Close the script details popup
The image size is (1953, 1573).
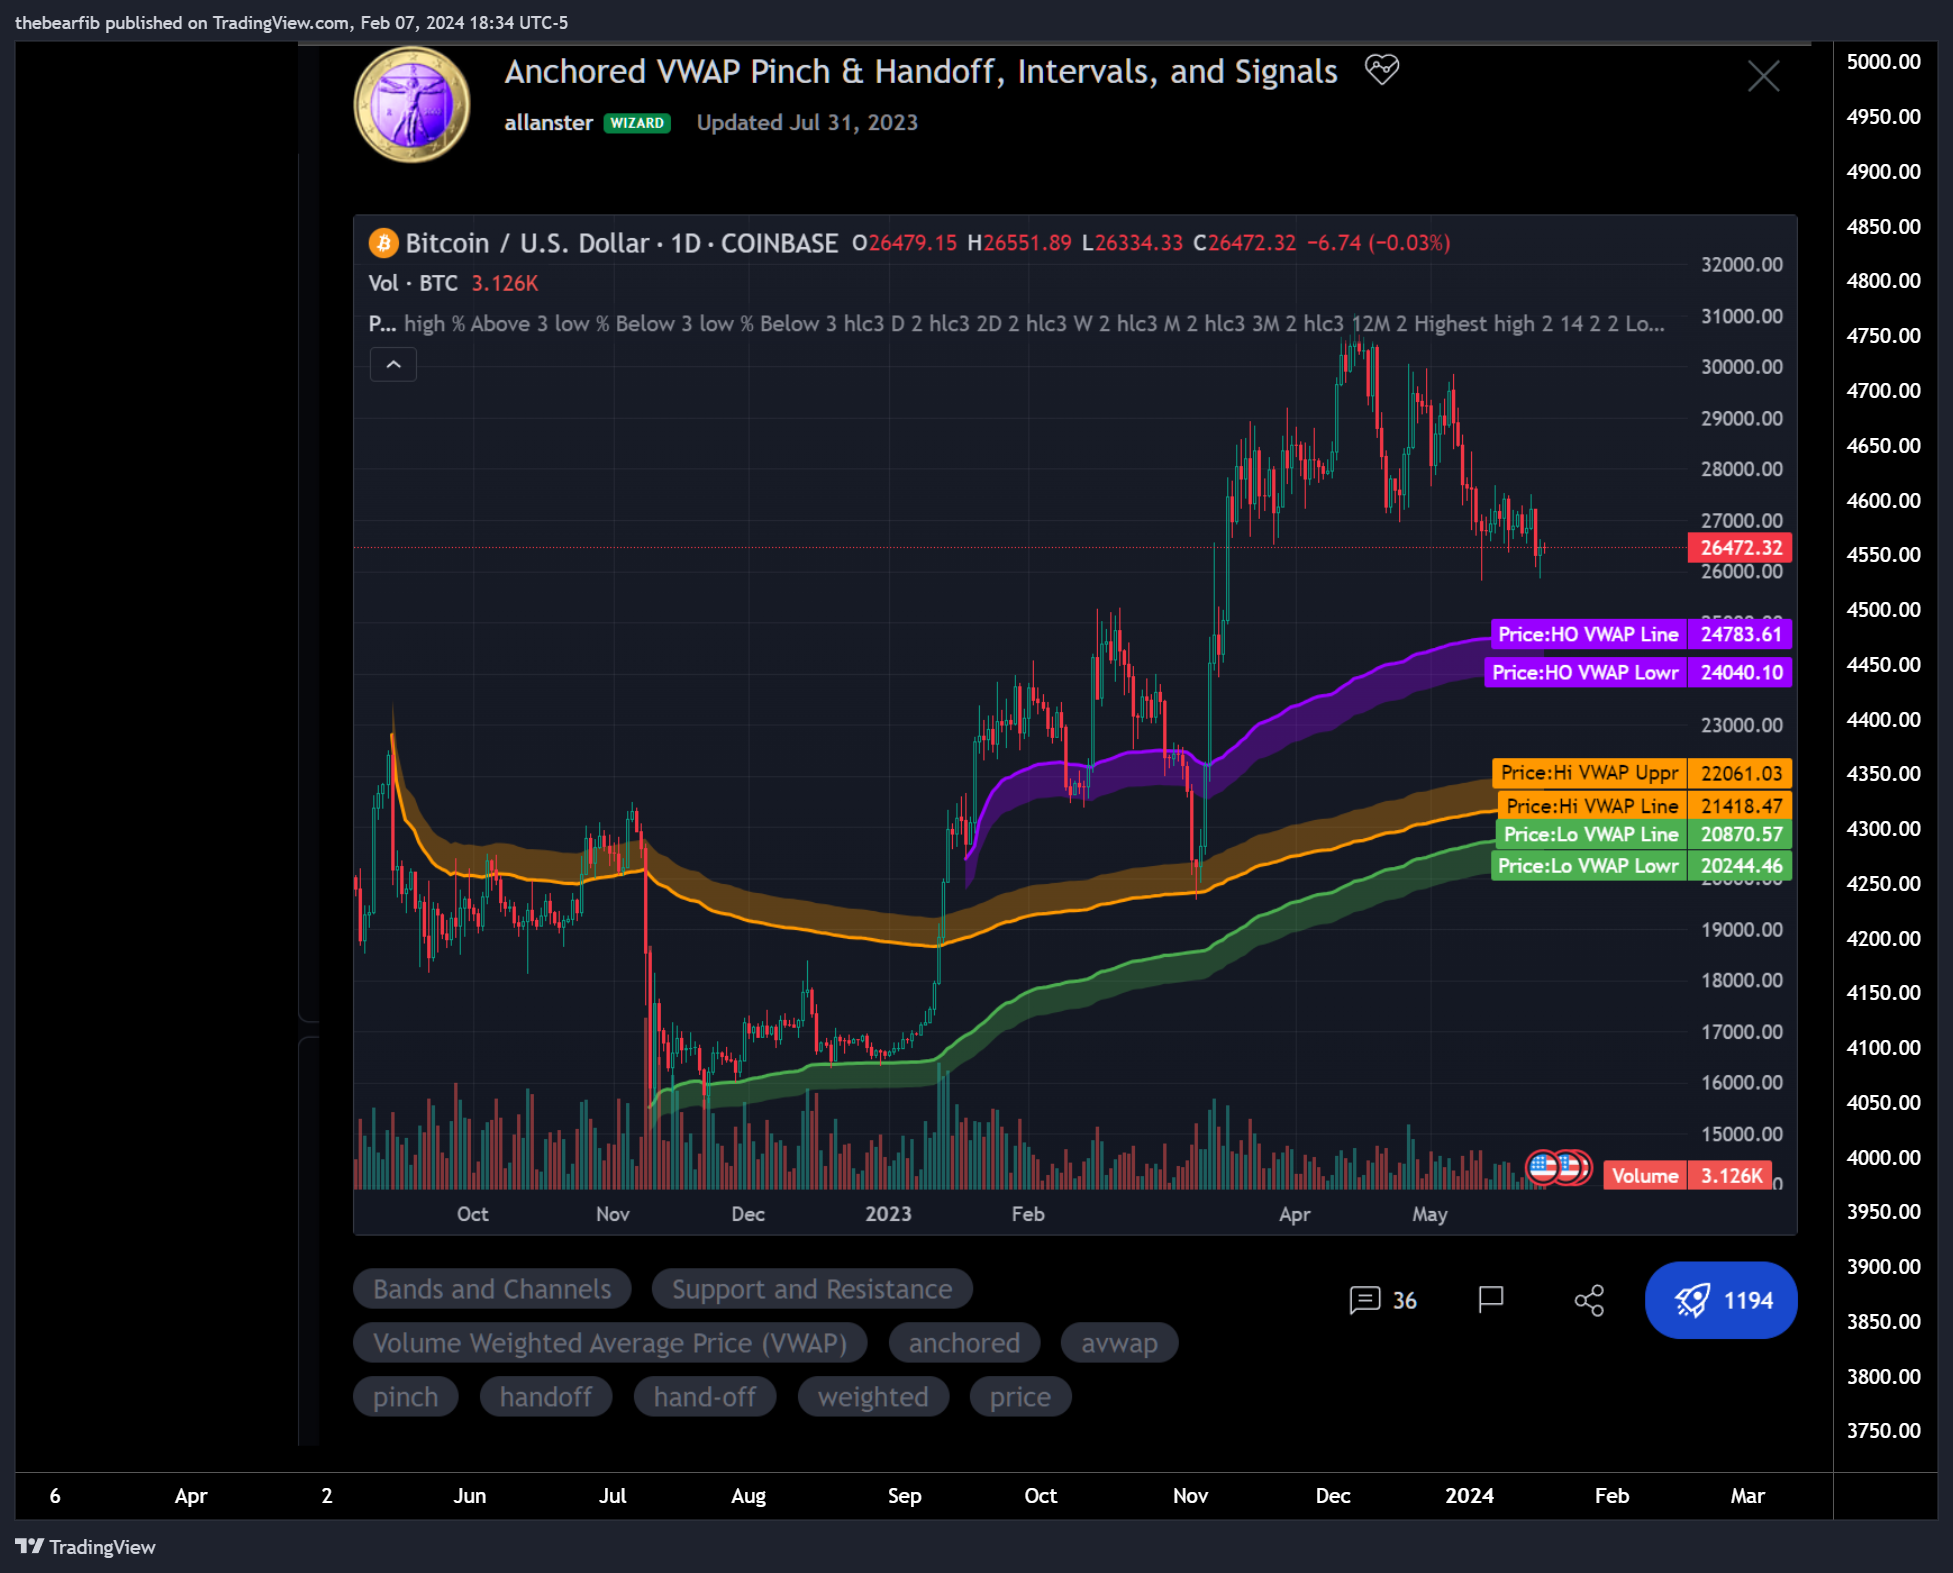click(1763, 76)
